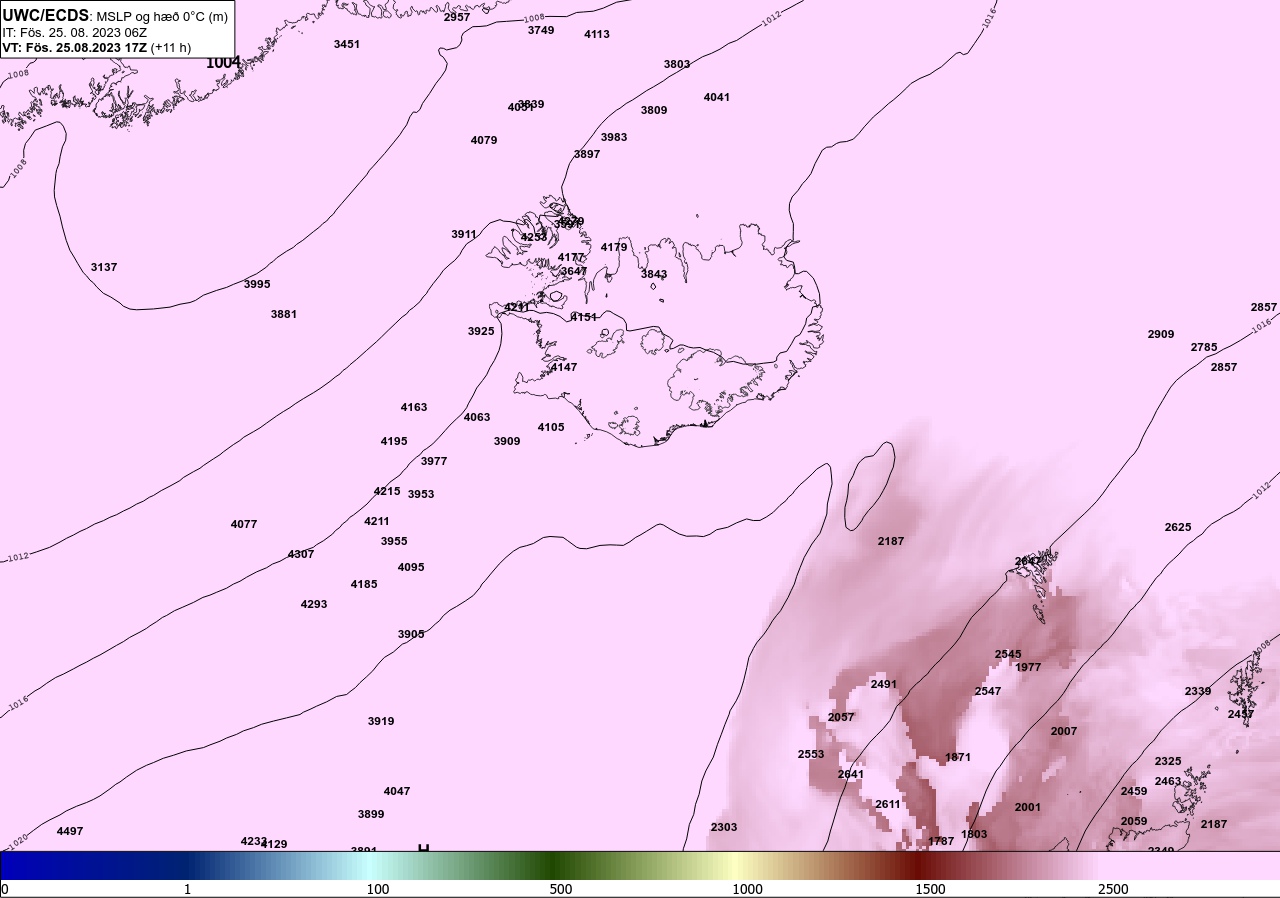Click the height value 4497
The height and width of the screenshot is (898, 1280).
point(70,831)
